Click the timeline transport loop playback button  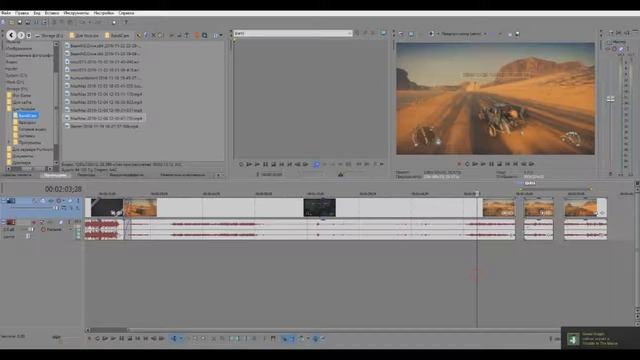(97, 338)
